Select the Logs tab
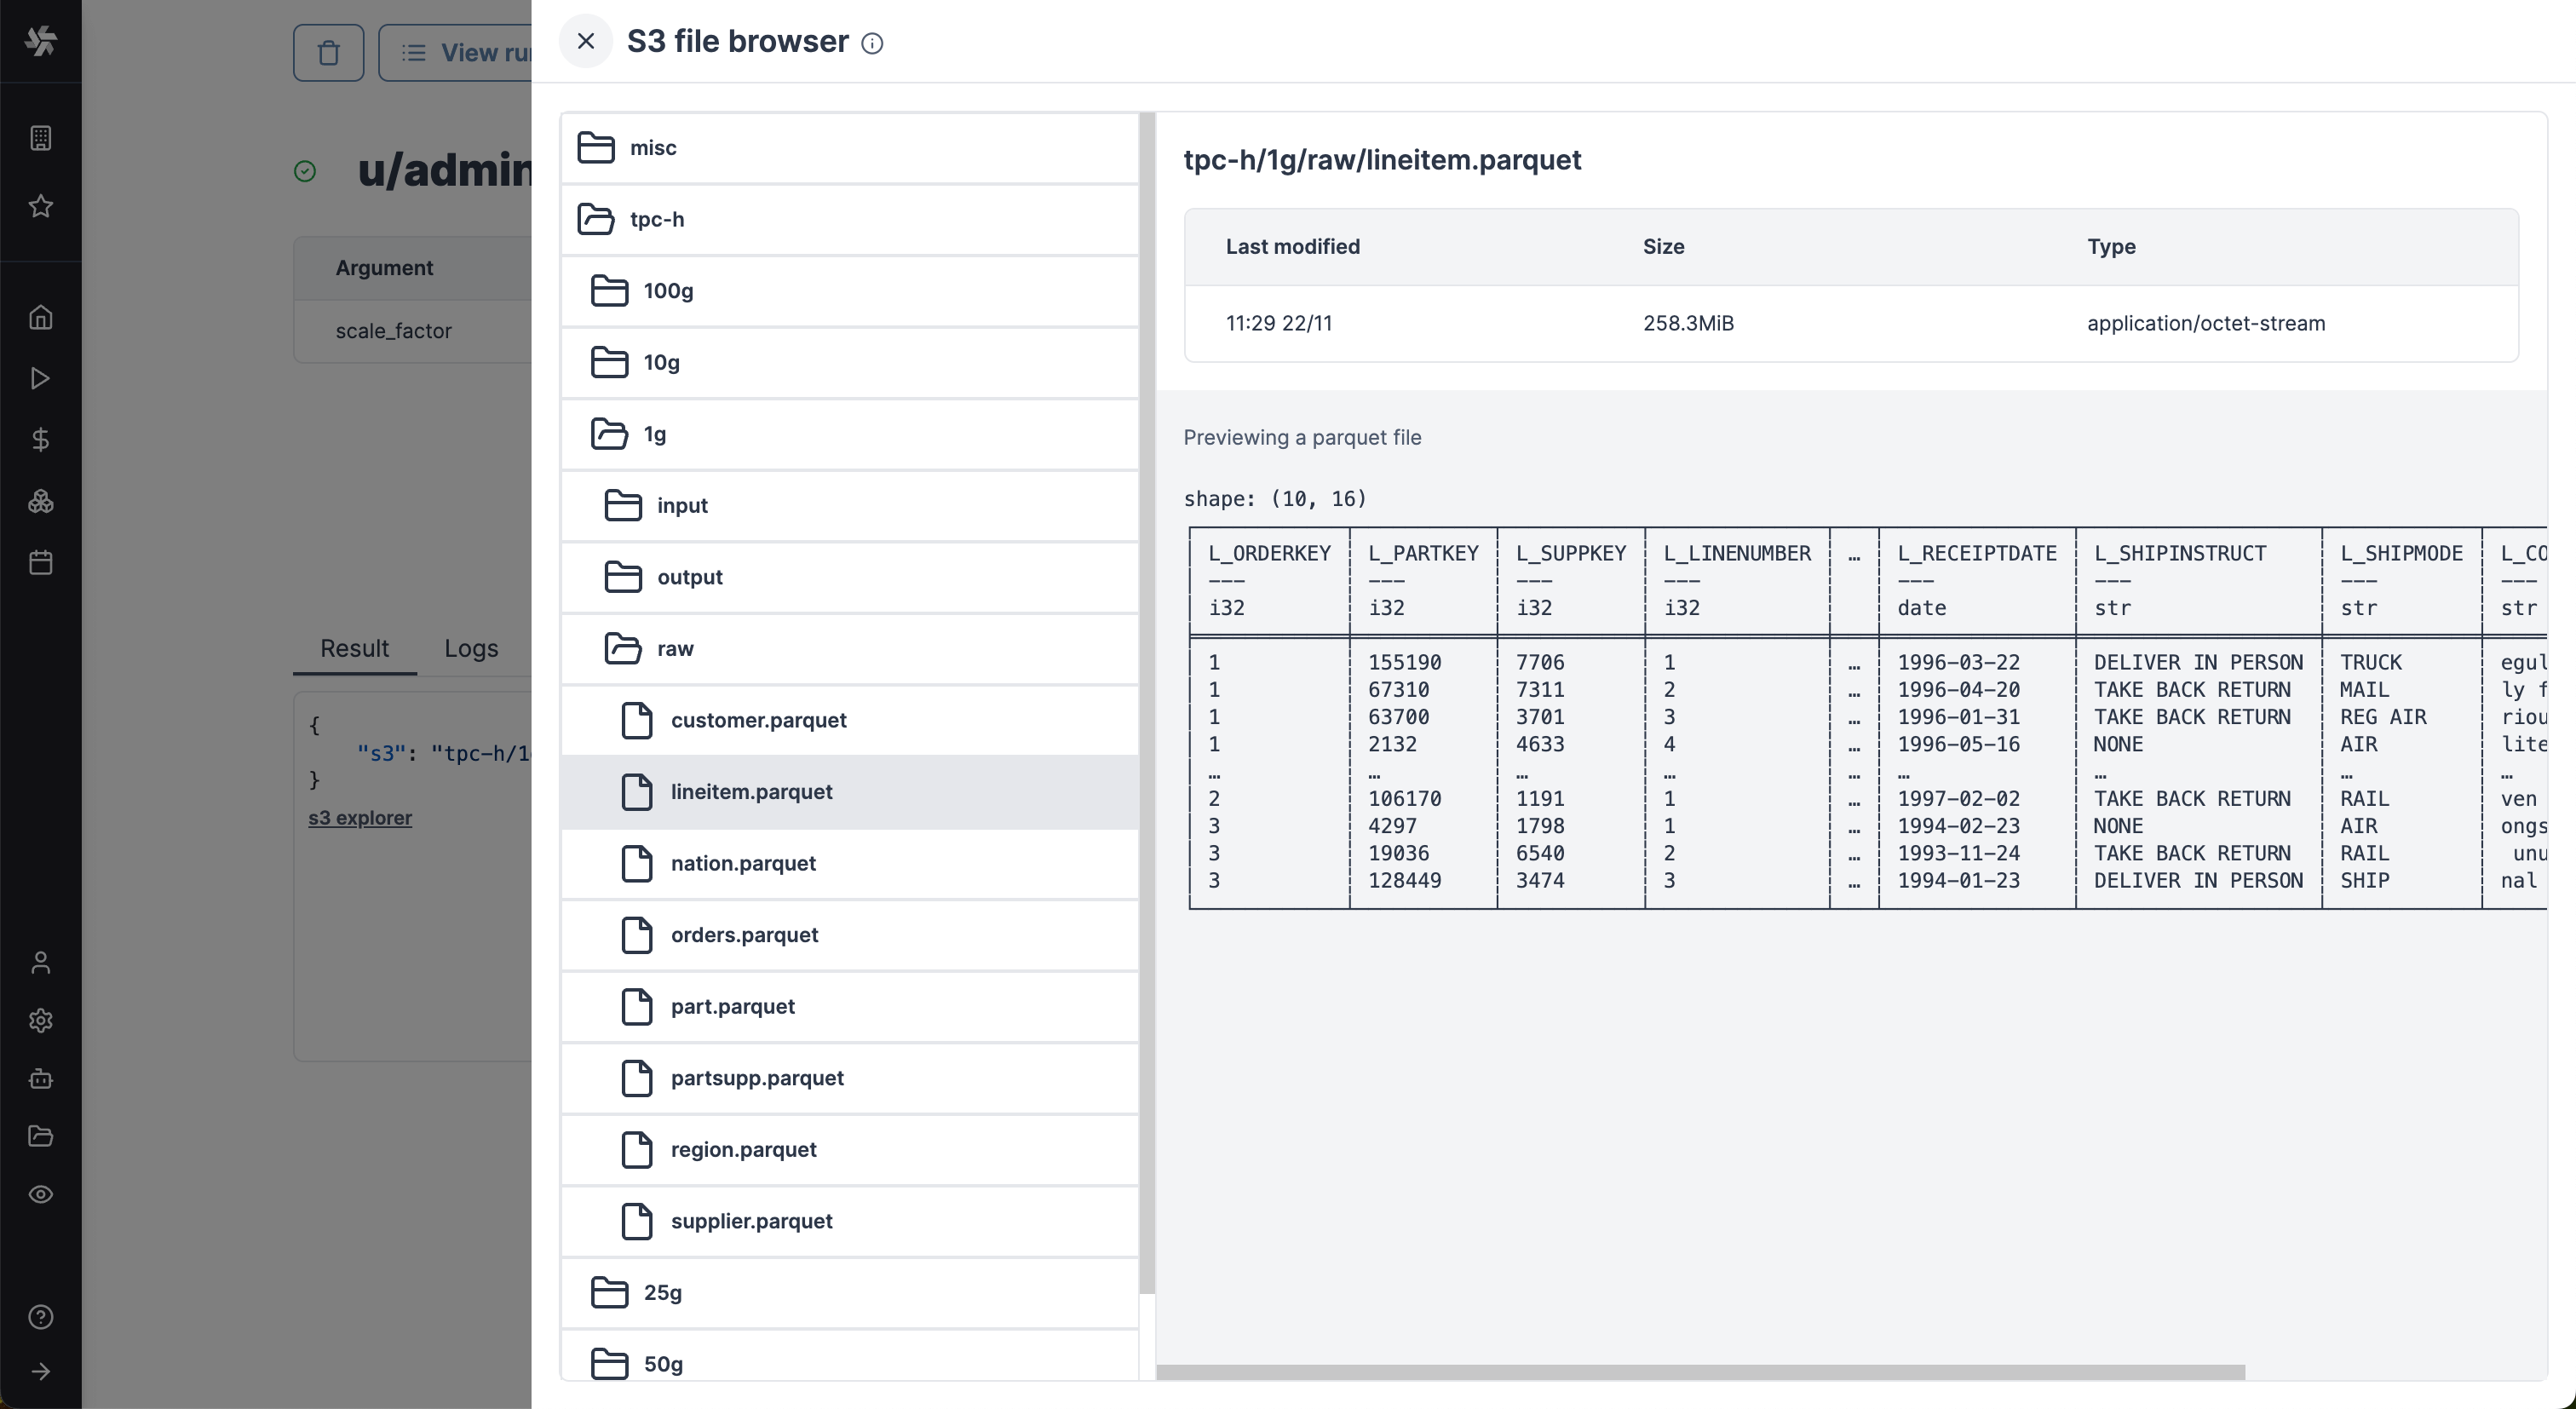The width and height of the screenshot is (2576, 1409). coord(469,649)
